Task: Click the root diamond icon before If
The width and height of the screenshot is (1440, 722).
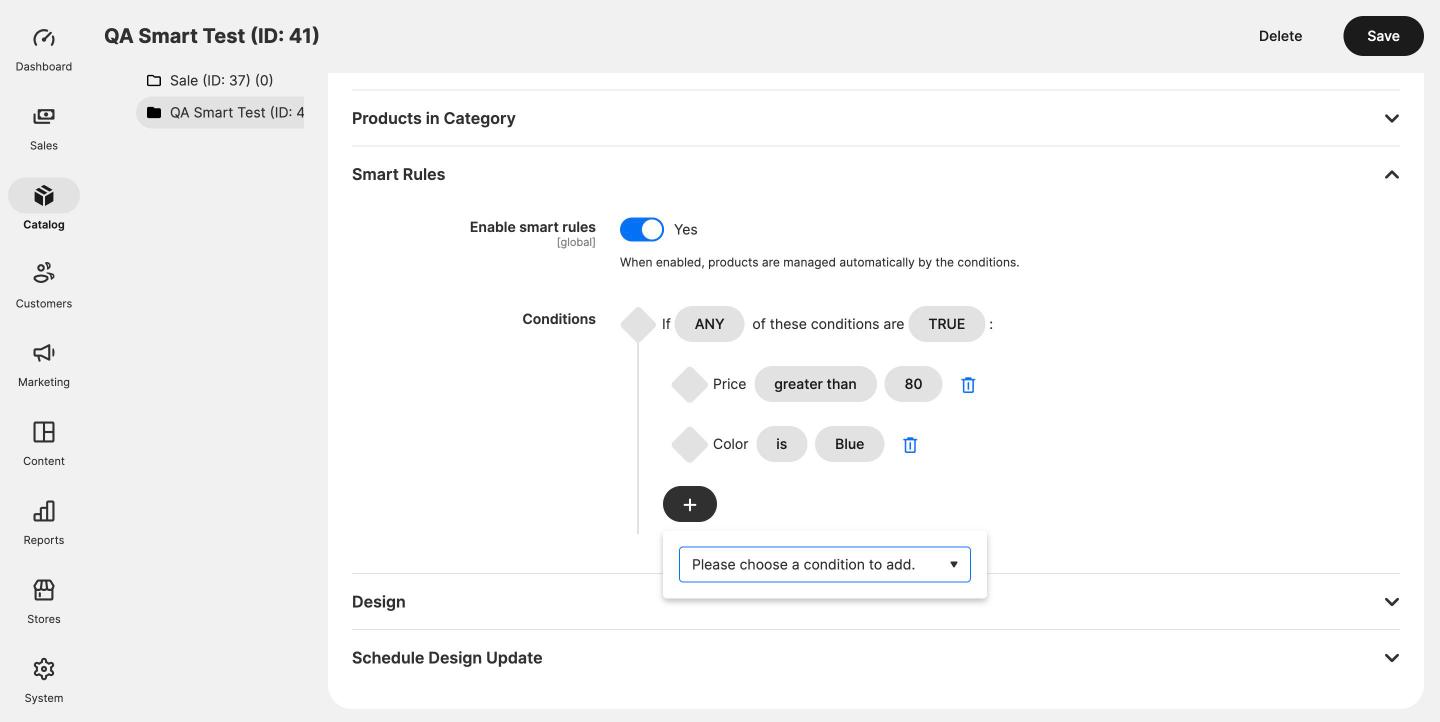Action: 638,324
